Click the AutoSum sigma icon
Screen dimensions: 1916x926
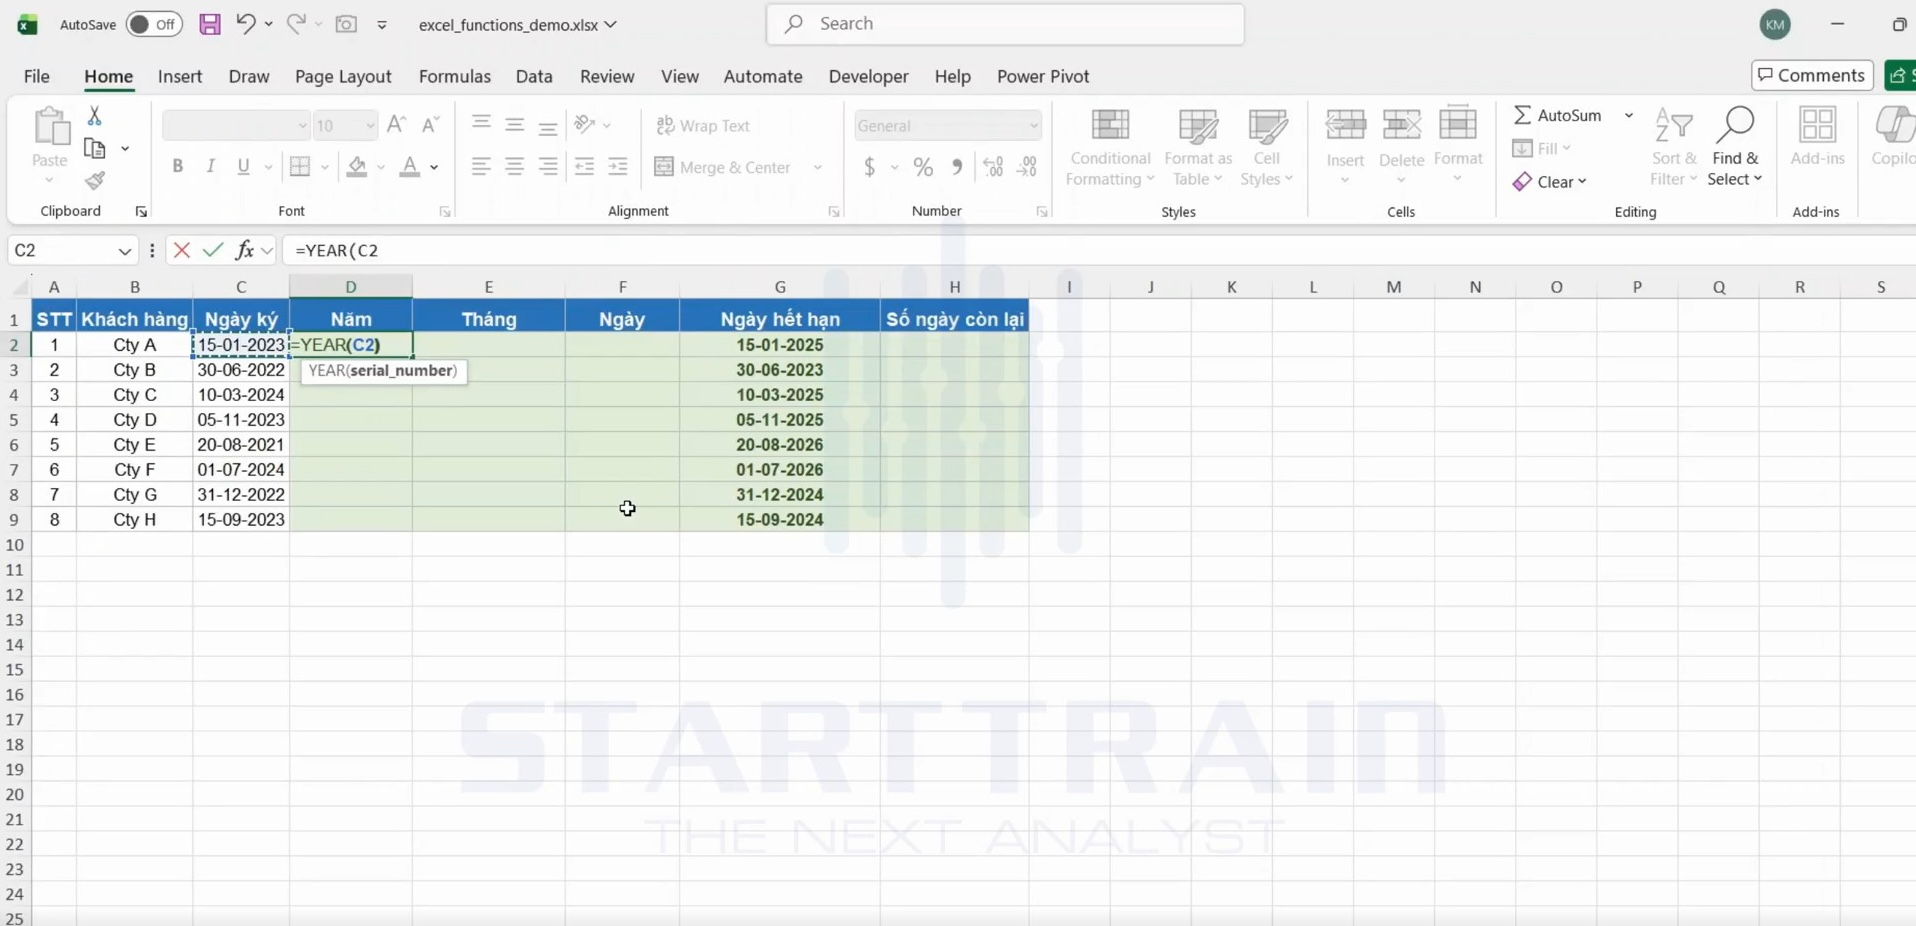pyautogui.click(x=1522, y=115)
